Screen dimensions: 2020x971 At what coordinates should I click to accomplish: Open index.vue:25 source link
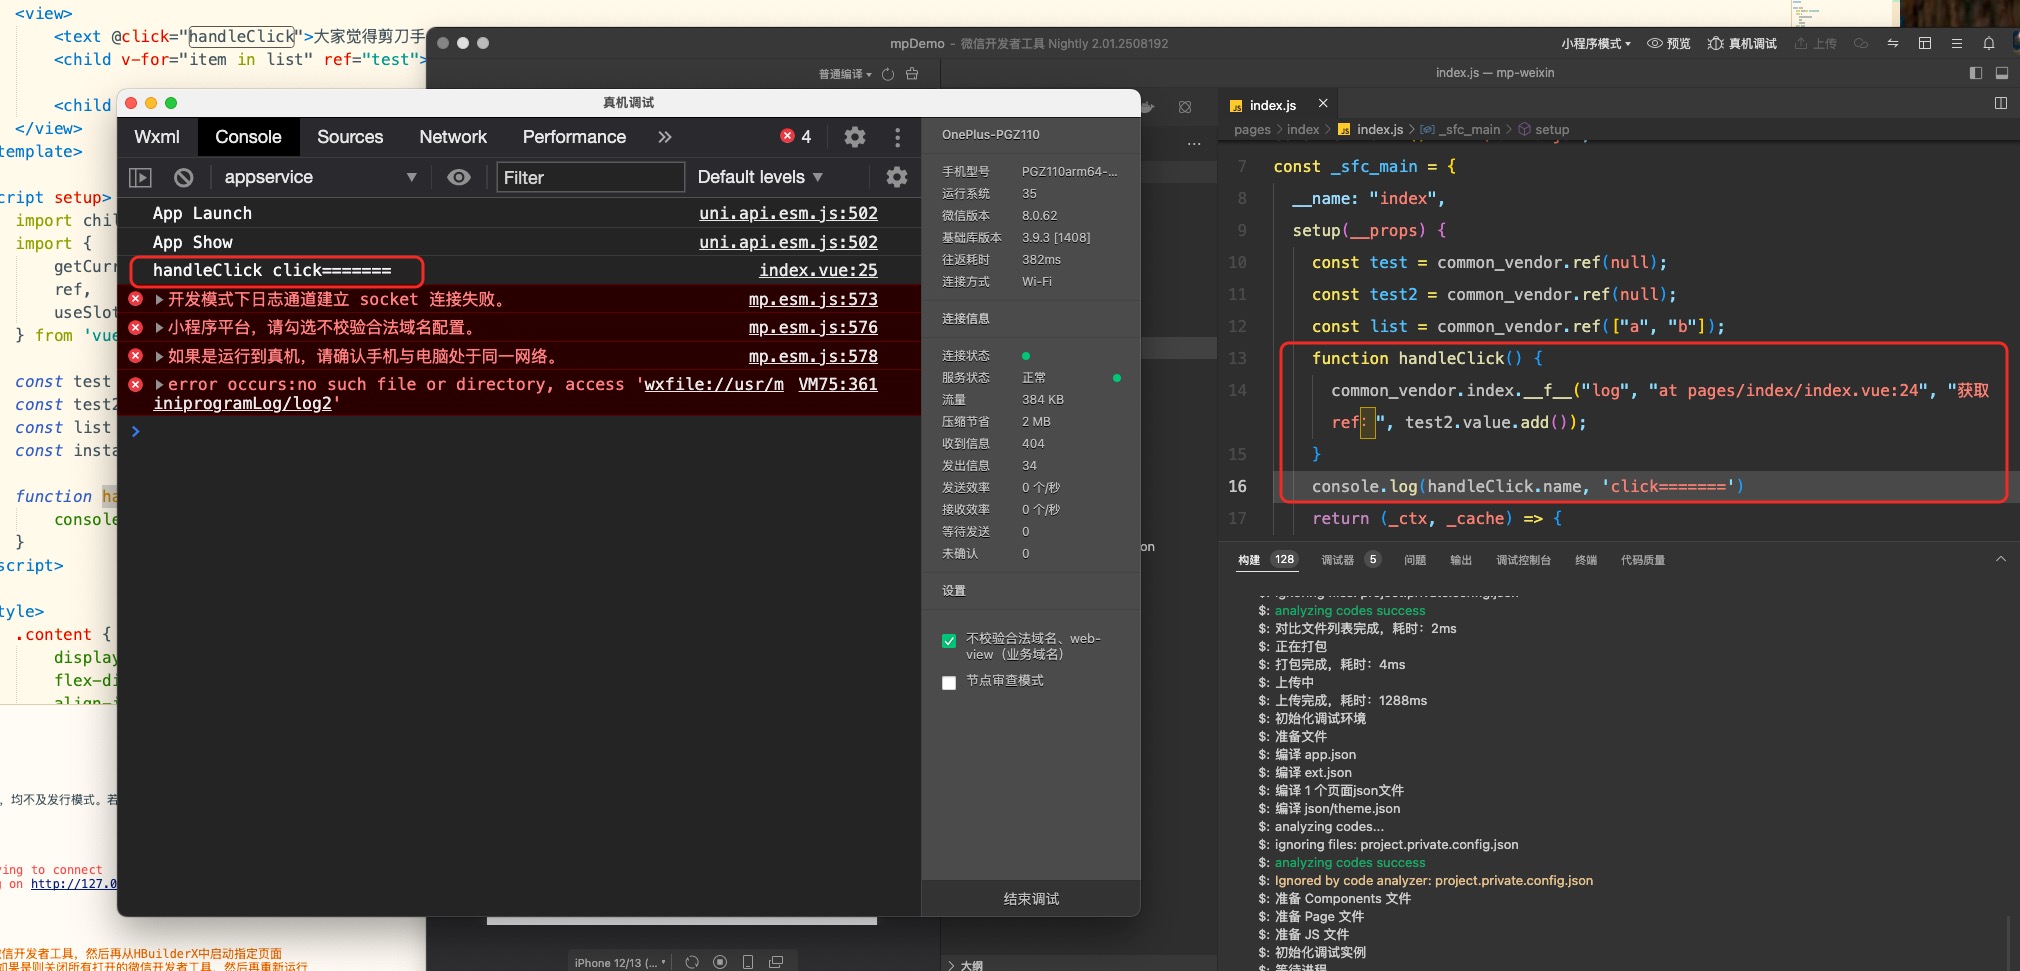pyautogui.click(x=817, y=270)
